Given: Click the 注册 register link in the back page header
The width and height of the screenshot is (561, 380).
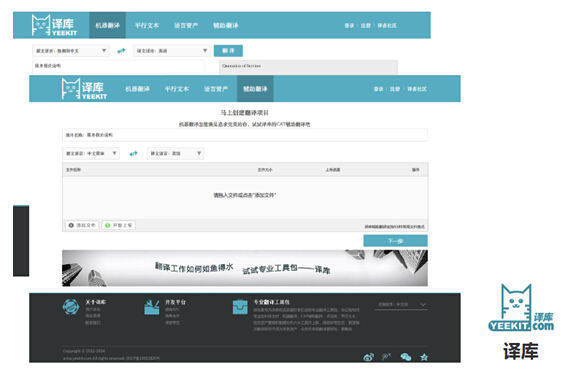Looking at the screenshot, I should (366, 26).
